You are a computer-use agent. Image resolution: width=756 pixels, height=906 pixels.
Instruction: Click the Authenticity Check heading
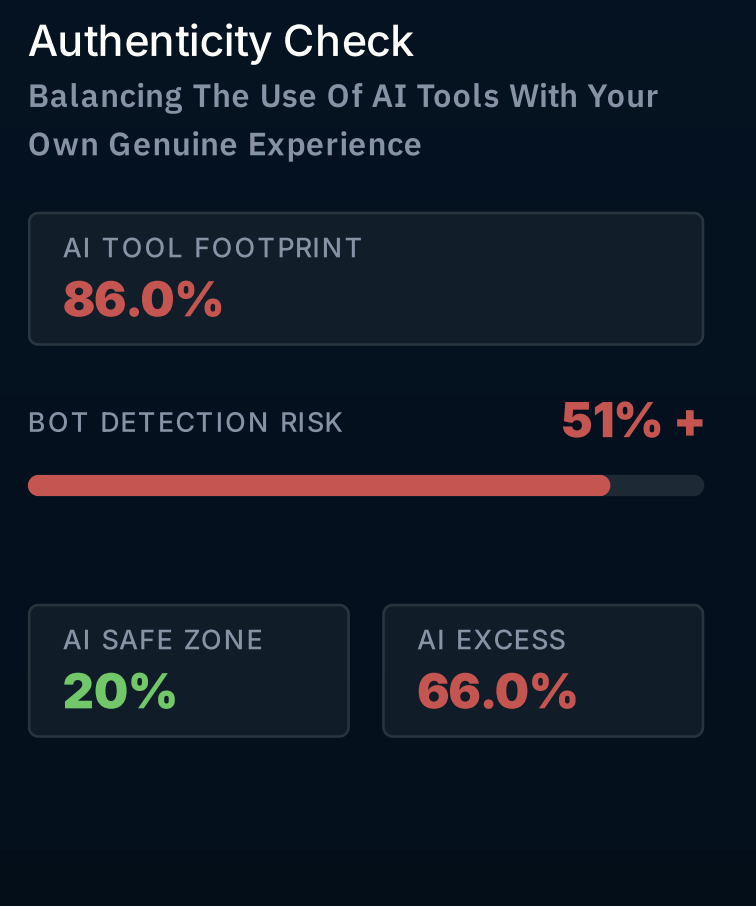point(221,42)
